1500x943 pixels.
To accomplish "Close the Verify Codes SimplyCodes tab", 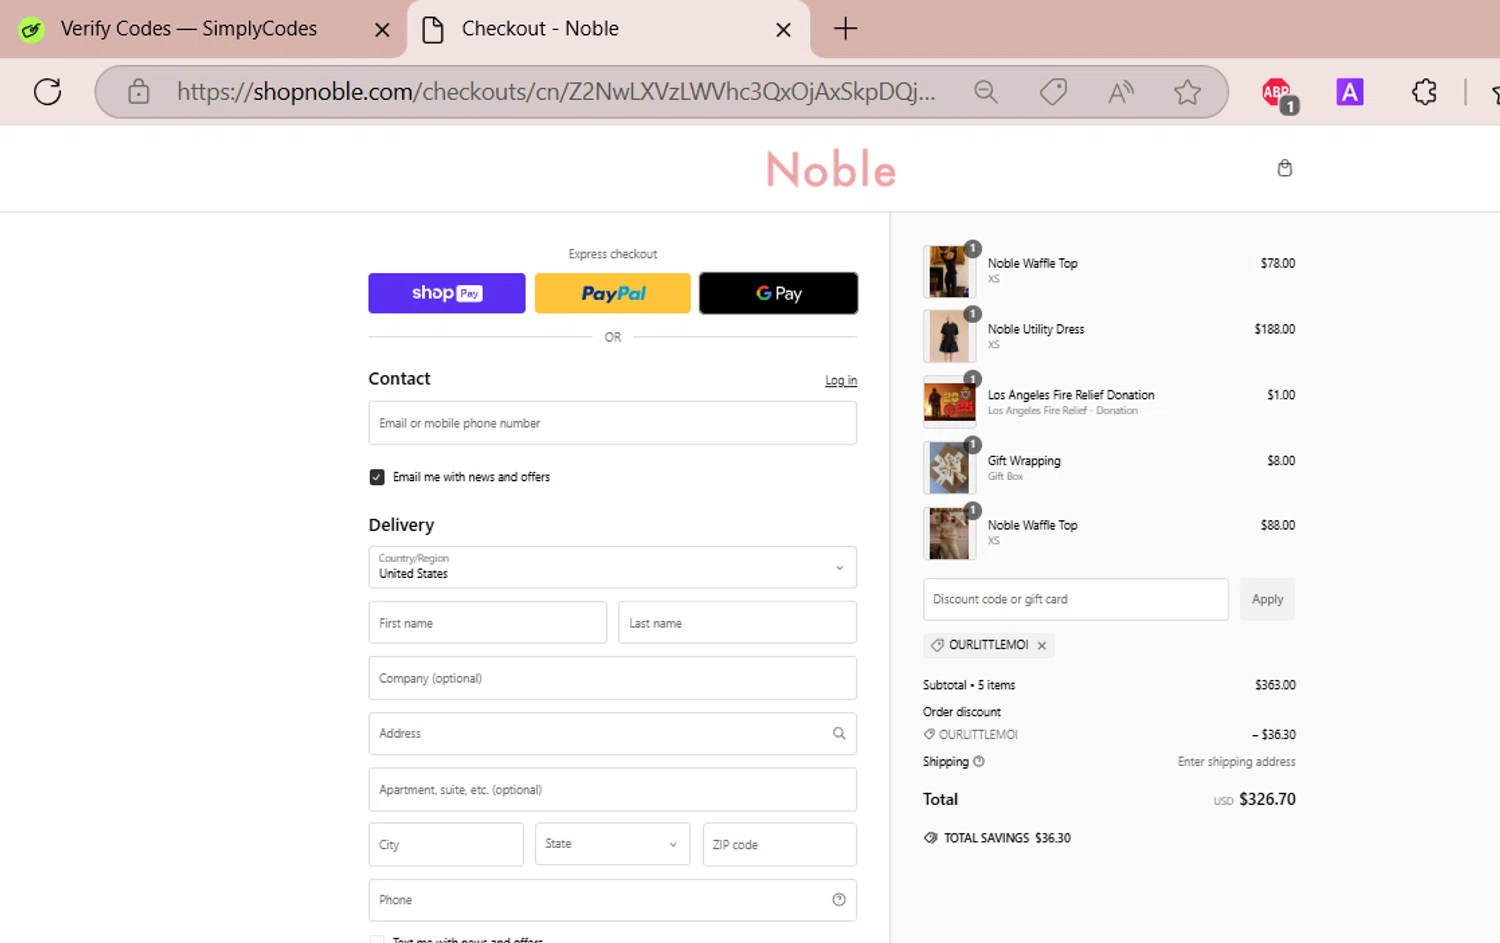I will (382, 30).
